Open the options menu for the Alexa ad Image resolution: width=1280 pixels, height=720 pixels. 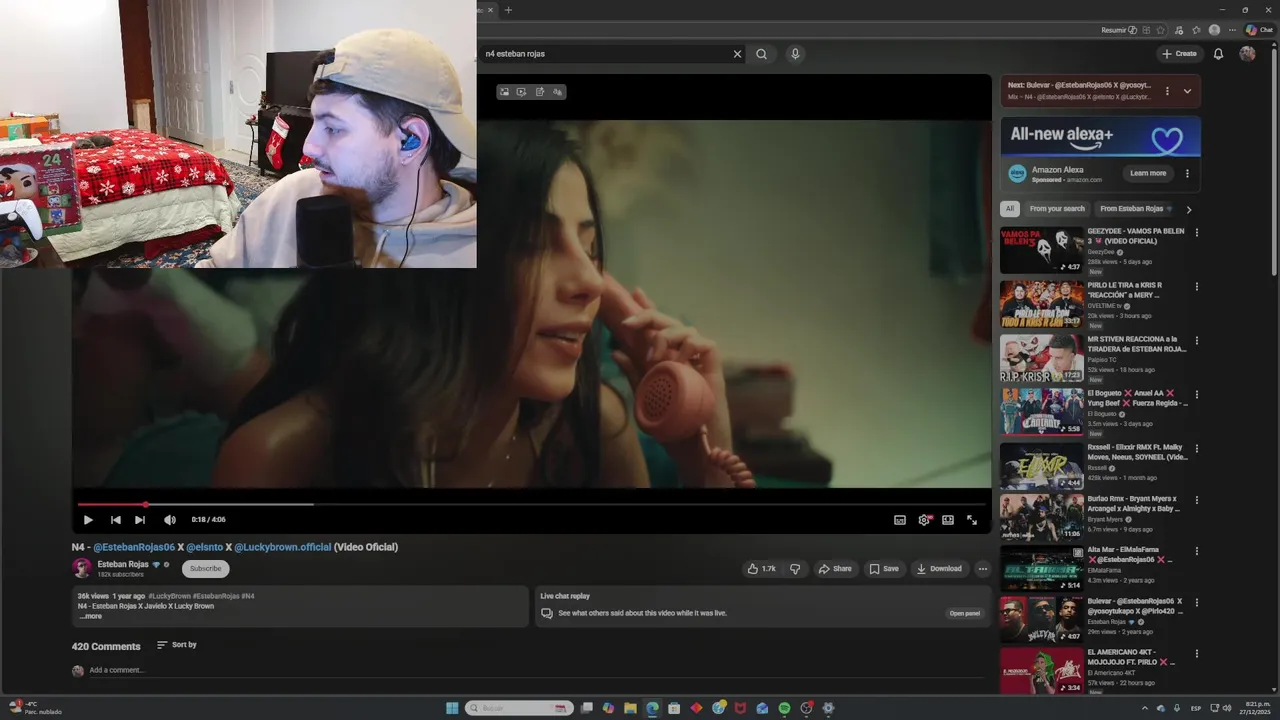(x=1187, y=173)
